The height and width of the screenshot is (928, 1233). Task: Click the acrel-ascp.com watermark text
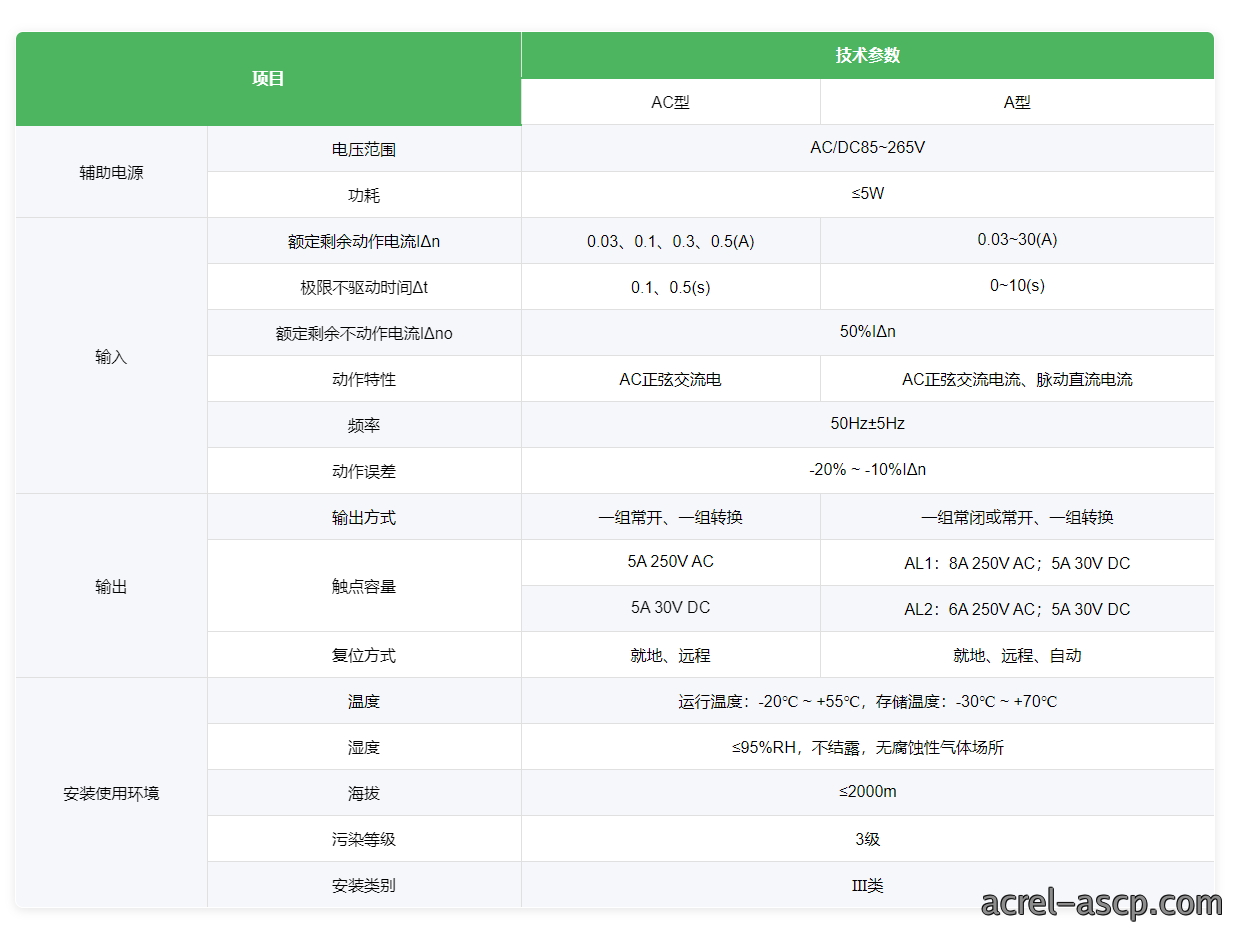pos(1101,903)
